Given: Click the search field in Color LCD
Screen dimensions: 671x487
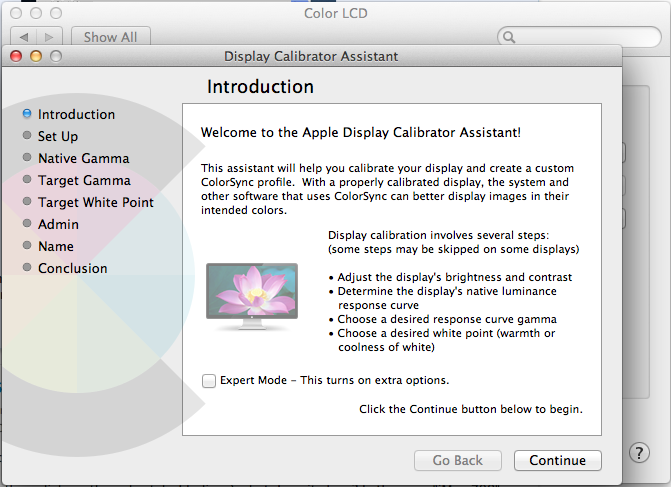Looking at the screenshot, I should point(580,38).
